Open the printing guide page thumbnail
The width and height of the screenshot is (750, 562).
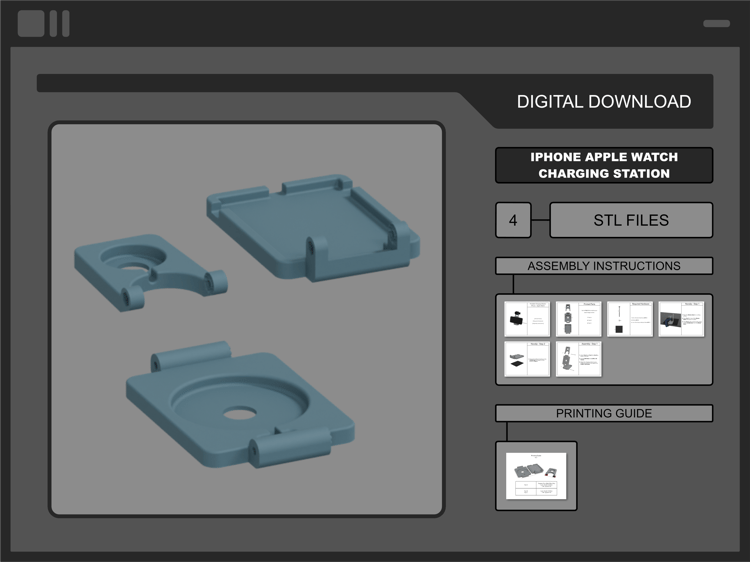[536, 476]
